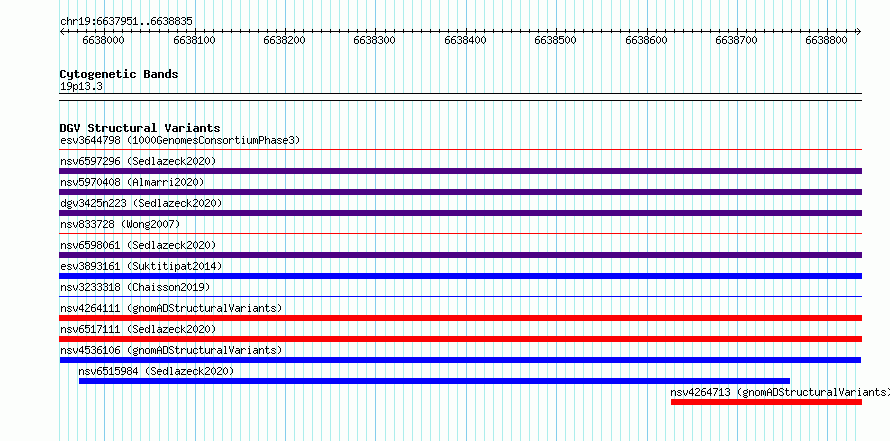Select the Cytogenetic Bands track title
The image size is (890, 441).
pyautogui.click(x=119, y=74)
